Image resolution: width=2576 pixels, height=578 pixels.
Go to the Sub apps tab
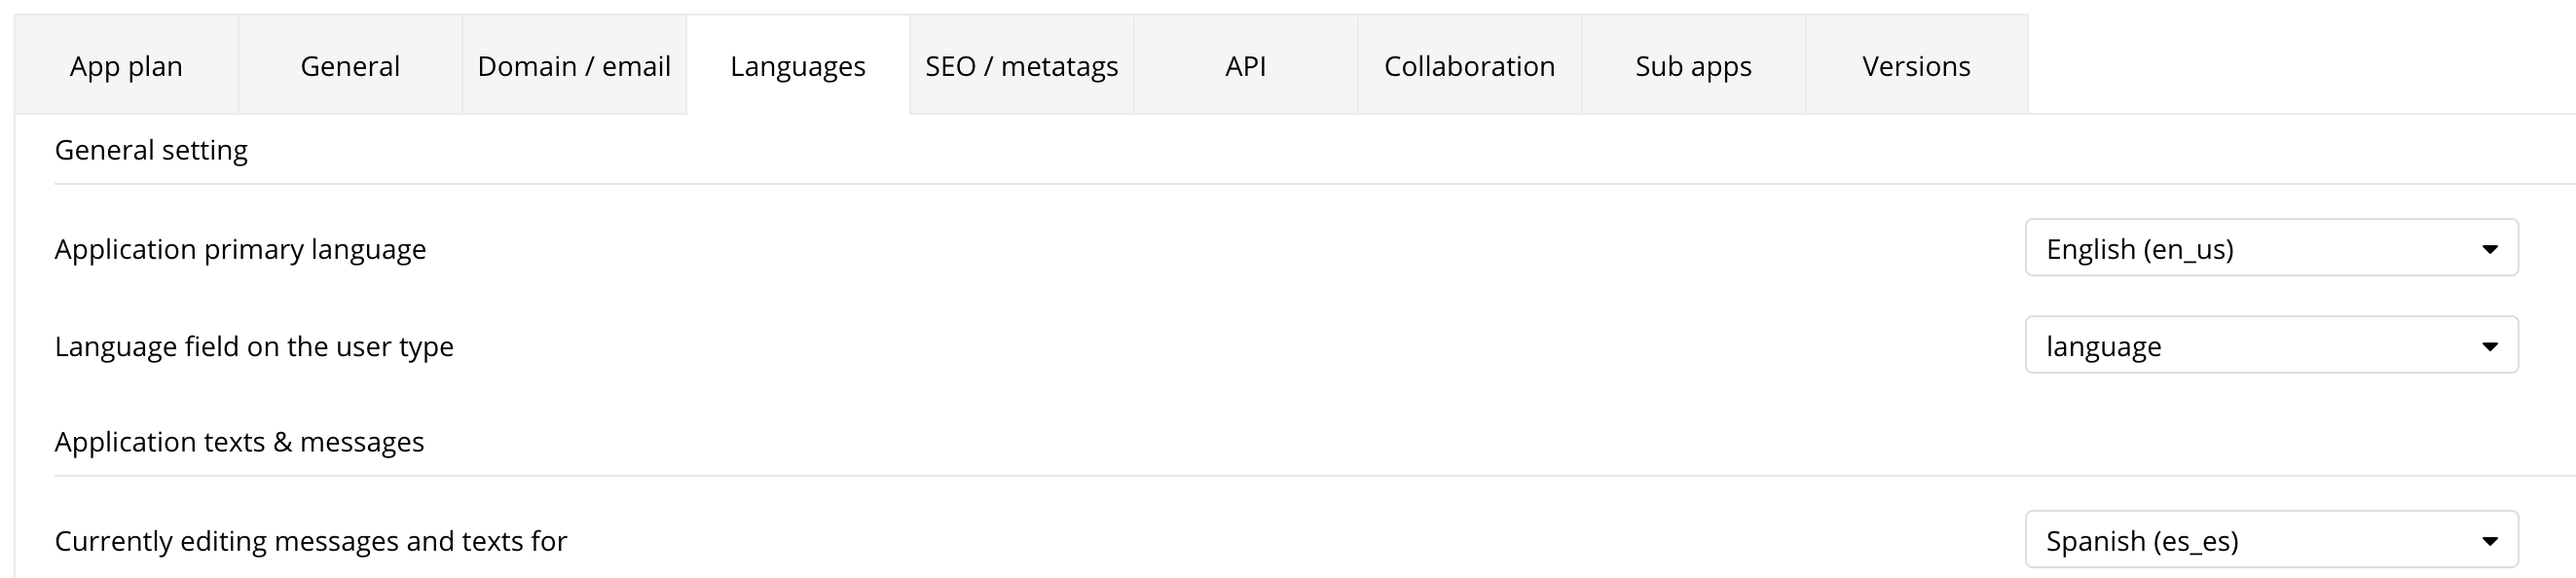1693,66
